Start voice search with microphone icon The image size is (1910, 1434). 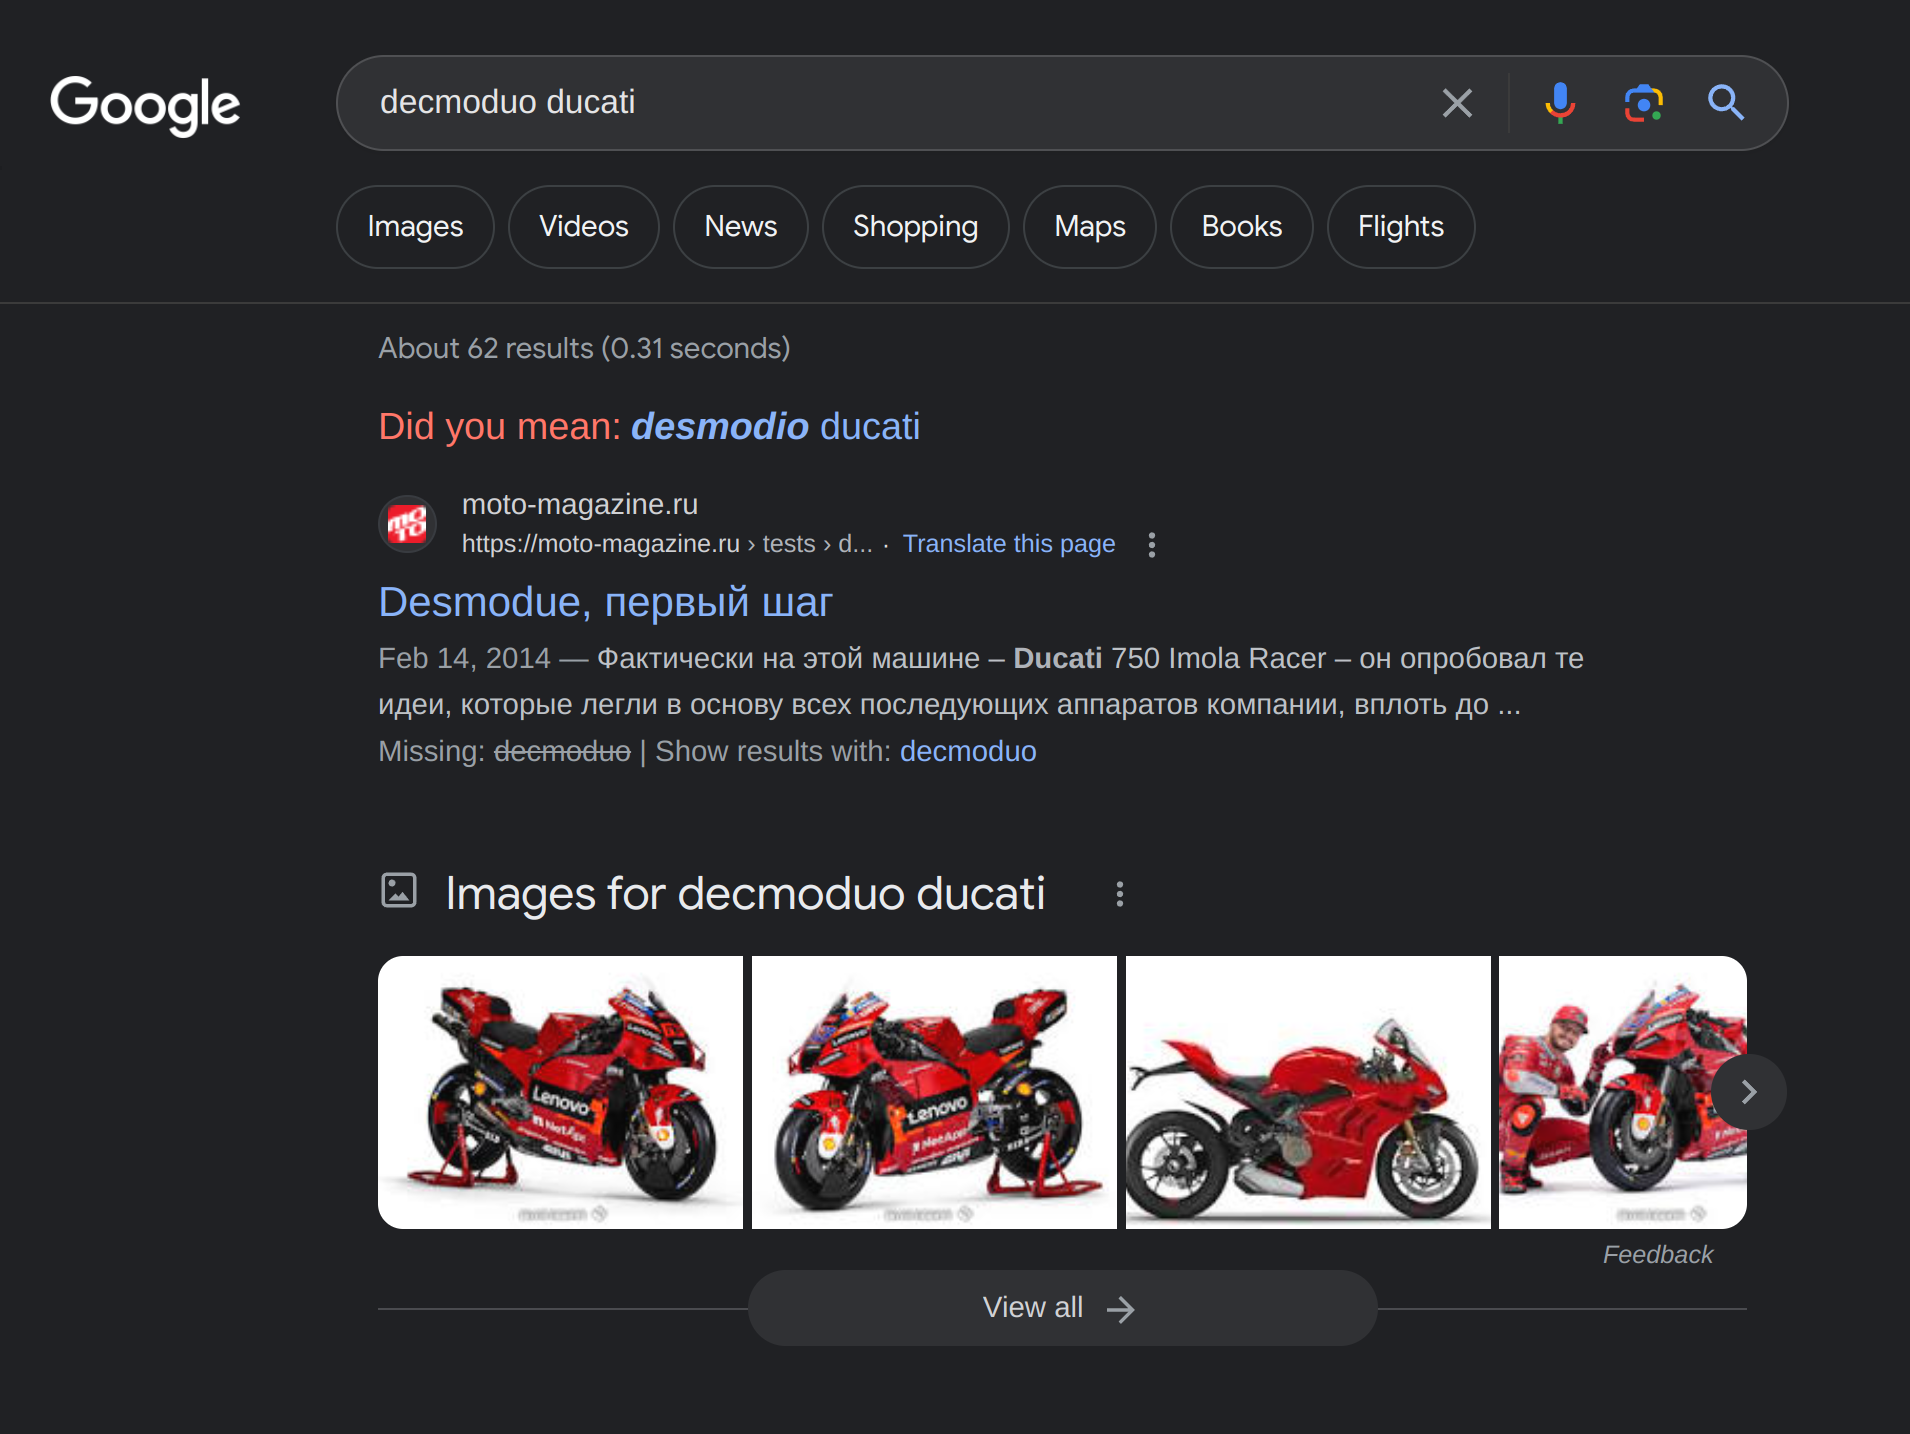(x=1559, y=103)
